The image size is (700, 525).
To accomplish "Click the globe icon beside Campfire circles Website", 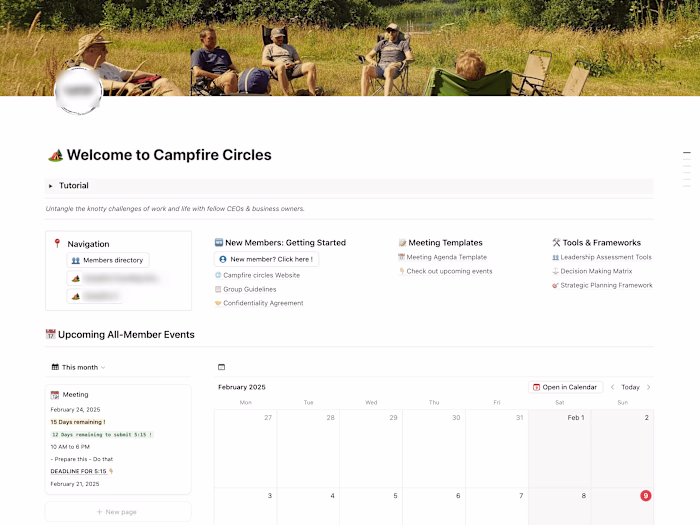I will tap(218, 275).
